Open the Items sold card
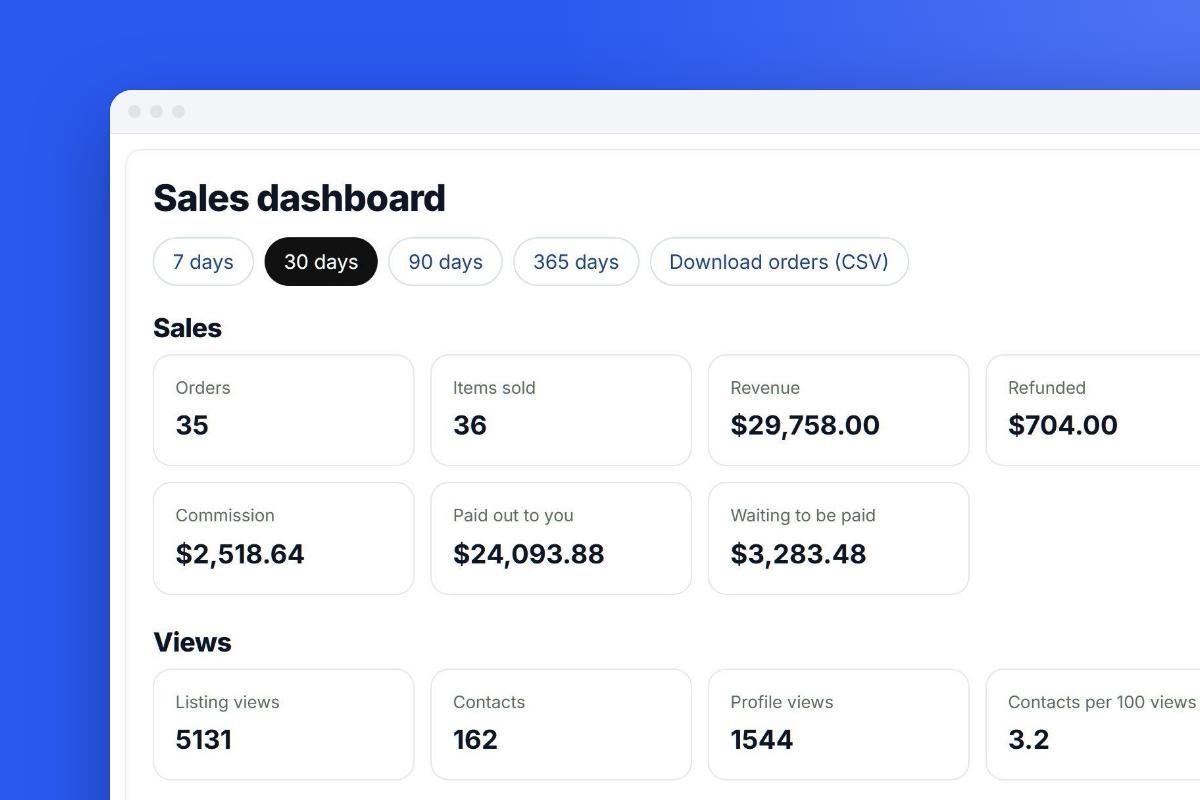The width and height of the screenshot is (1200, 800). point(561,410)
